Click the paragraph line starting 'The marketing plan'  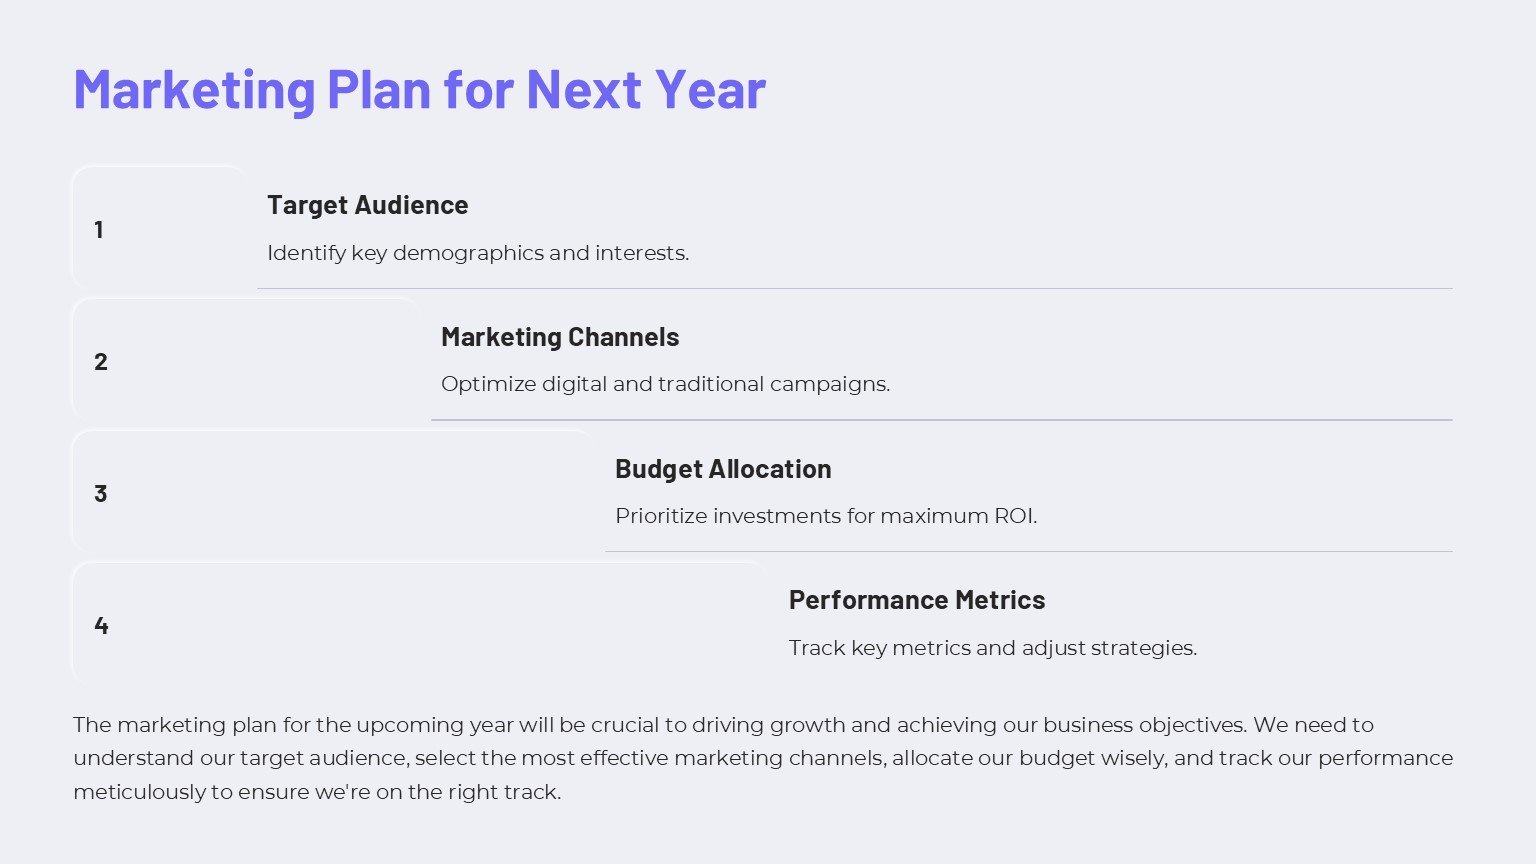click(723, 725)
